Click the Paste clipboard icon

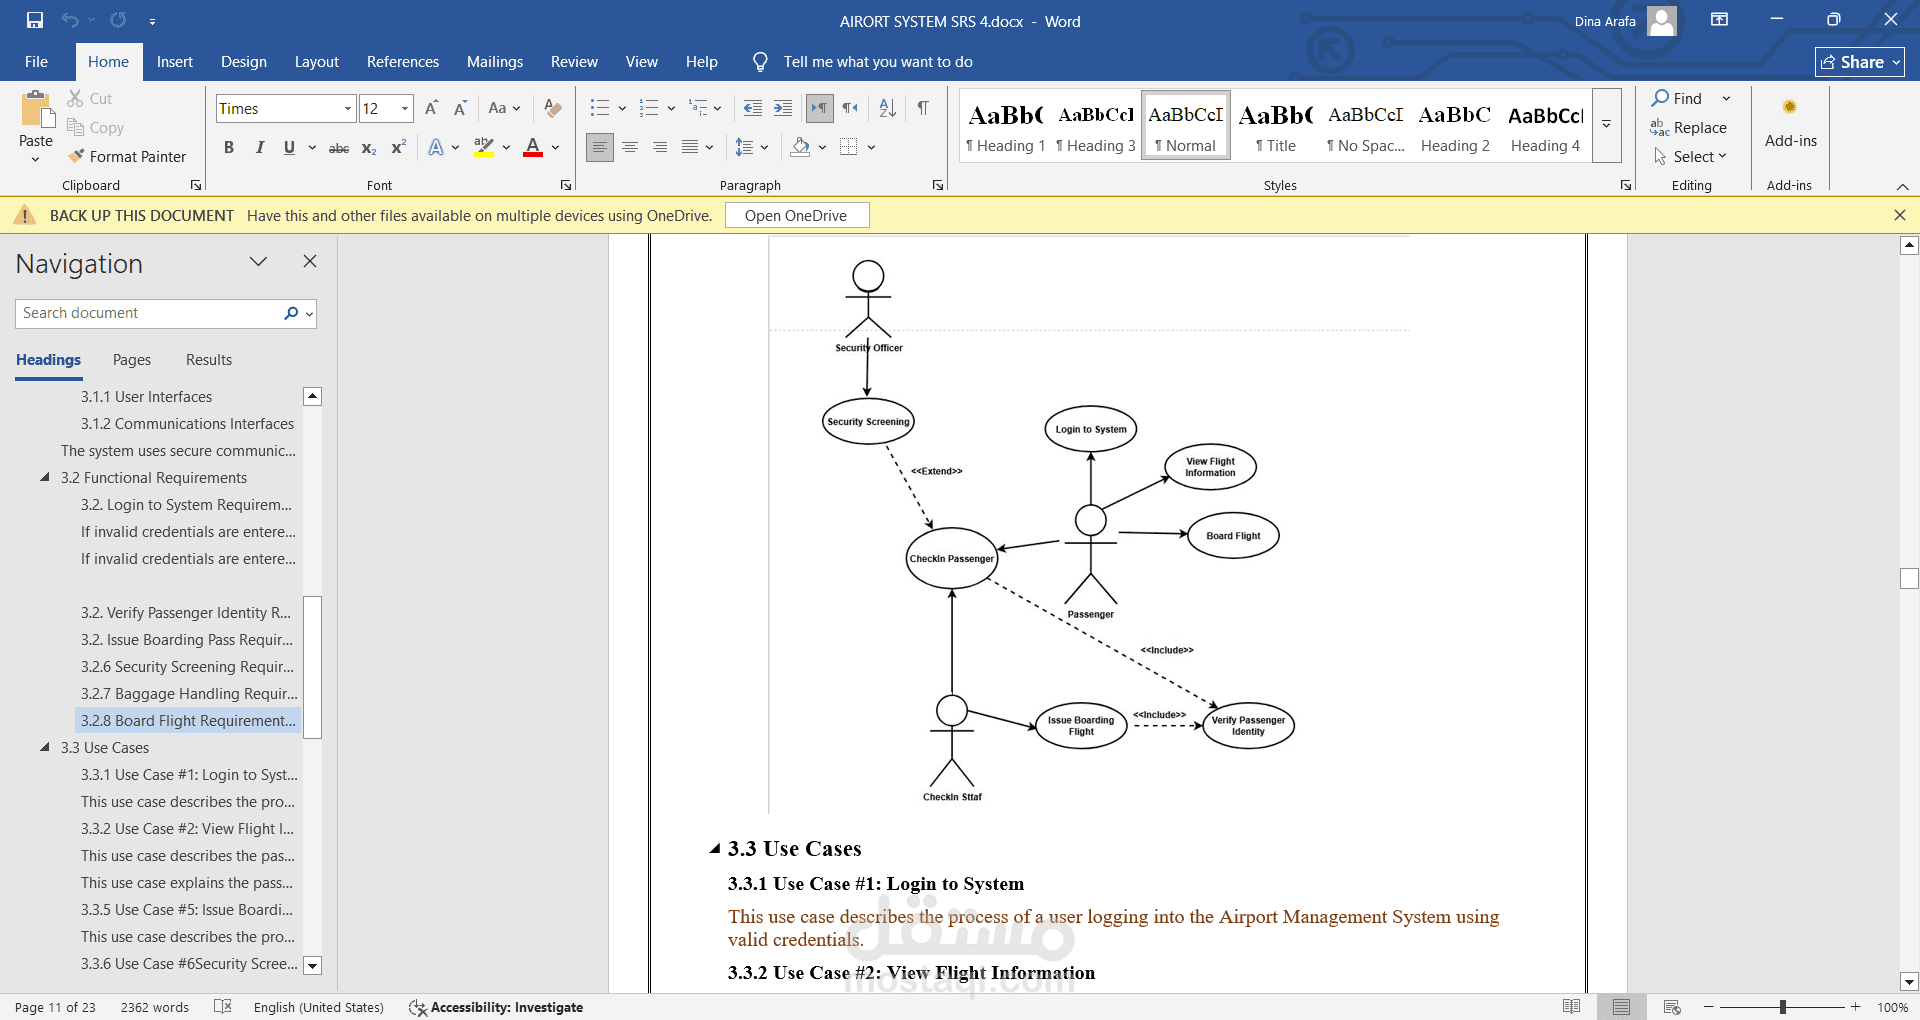[36, 110]
